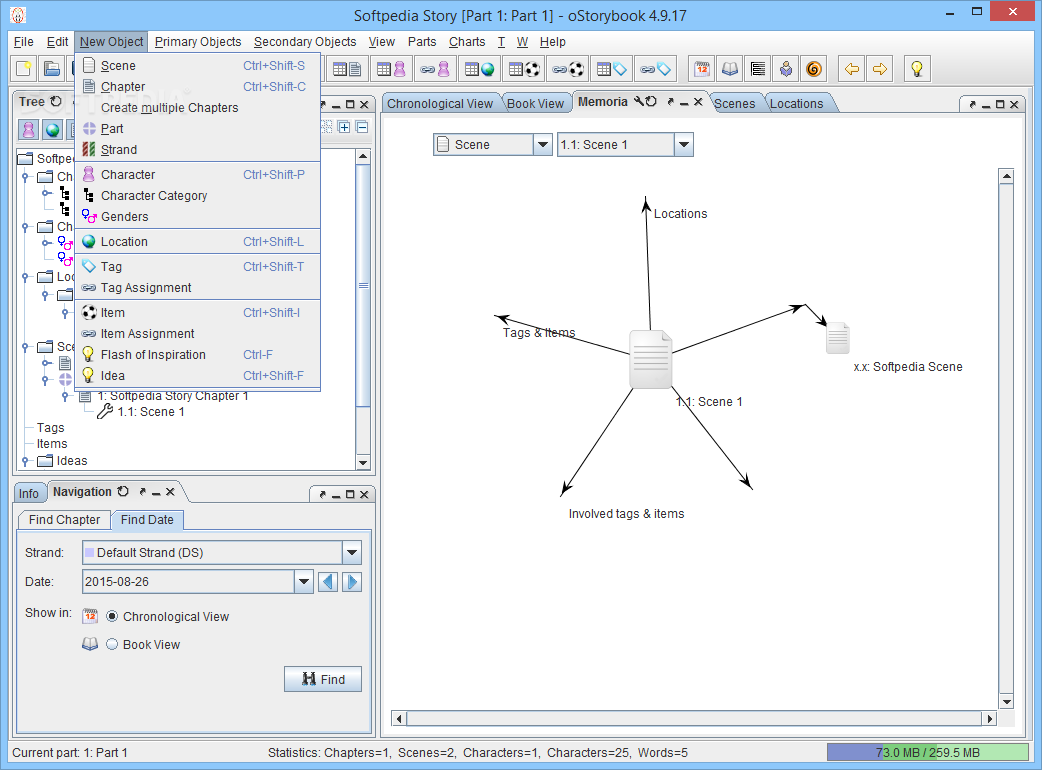Toggle character filter in Tree panel
Screen dimensions: 1042x770
pyautogui.click(x=29, y=130)
